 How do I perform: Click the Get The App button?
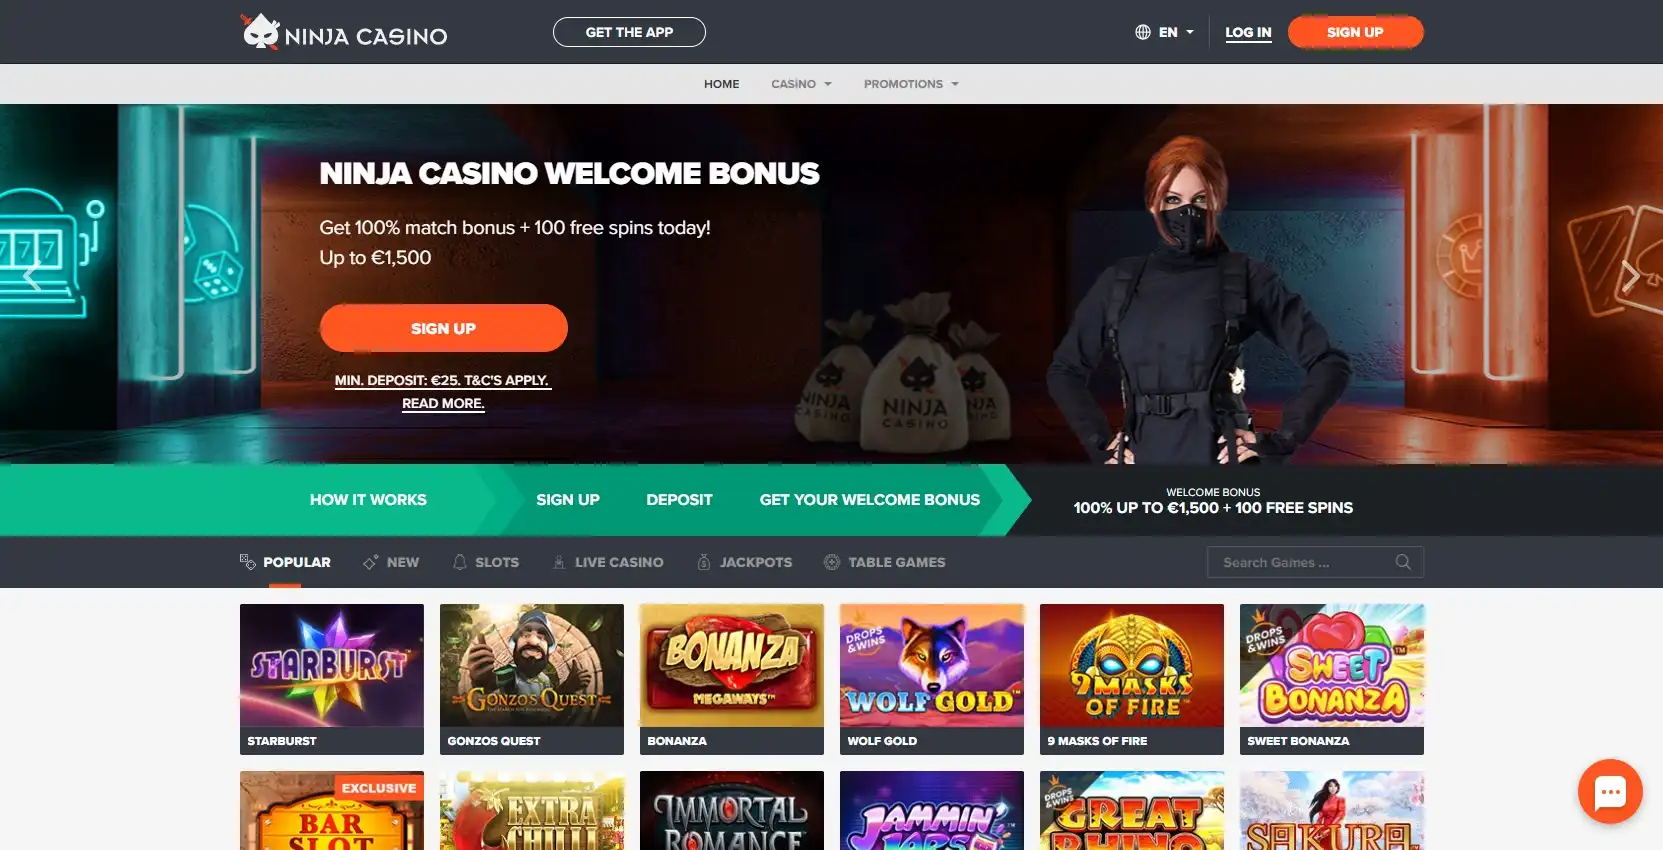(x=629, y=32)
